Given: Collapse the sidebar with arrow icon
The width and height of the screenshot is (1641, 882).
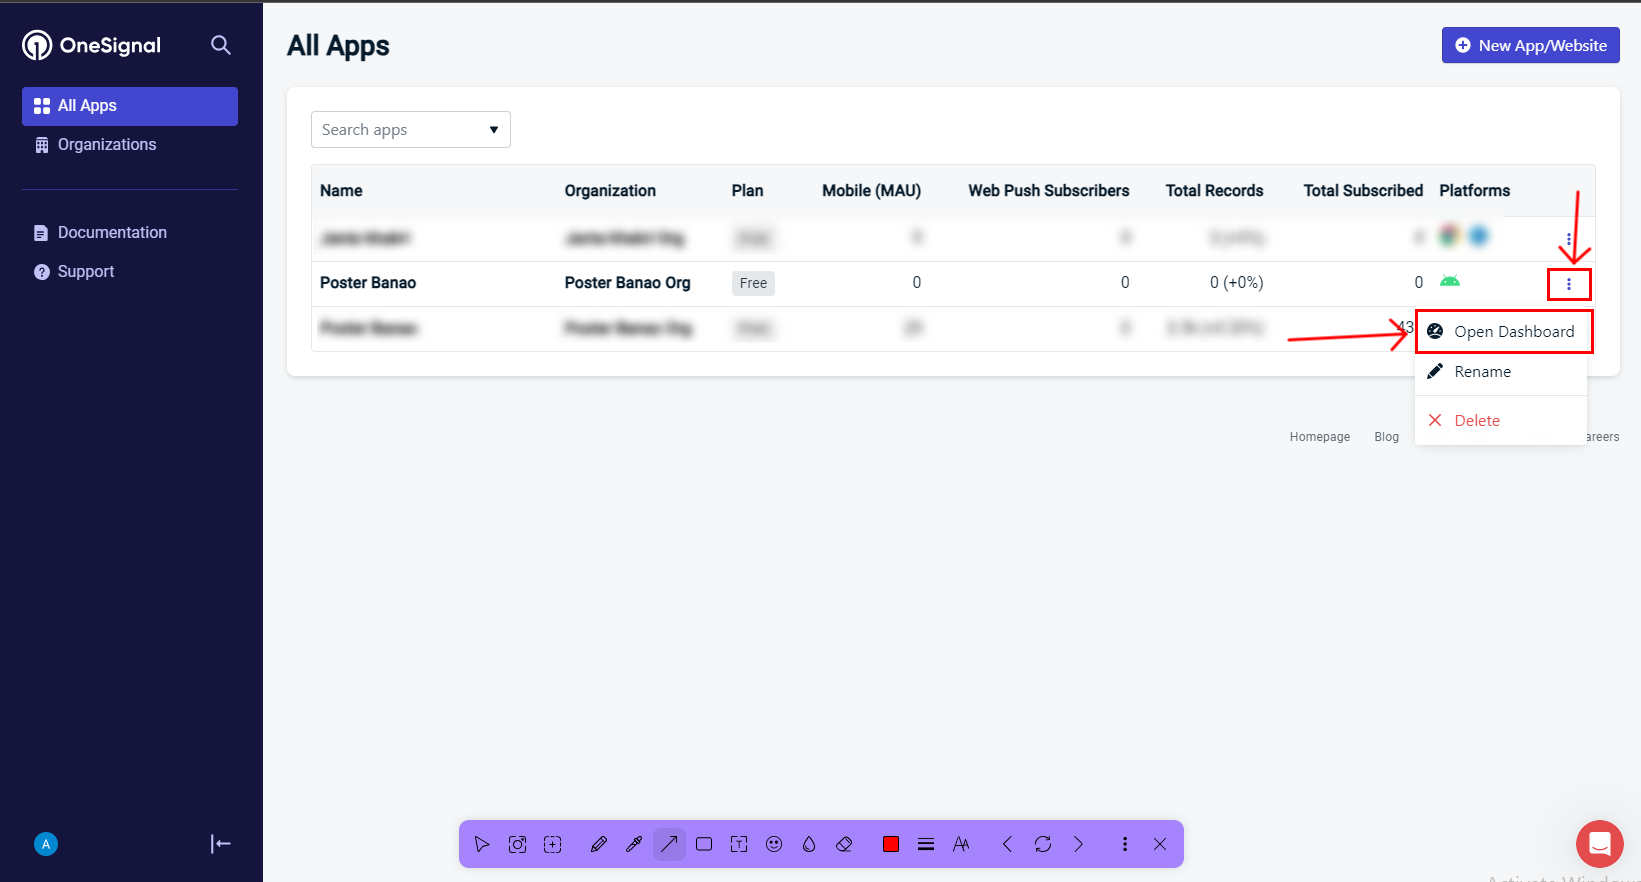Looking at the screenshot, I should pos(221,844).
